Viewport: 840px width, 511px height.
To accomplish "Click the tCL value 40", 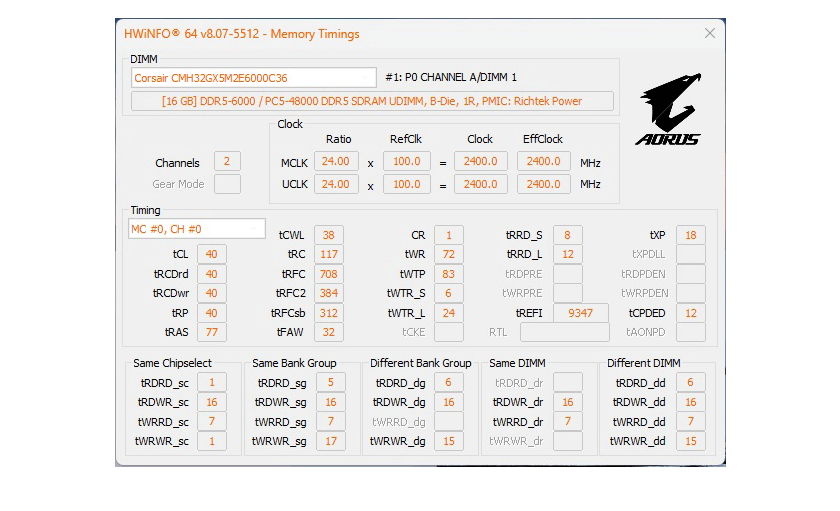I will click(211, 254).
